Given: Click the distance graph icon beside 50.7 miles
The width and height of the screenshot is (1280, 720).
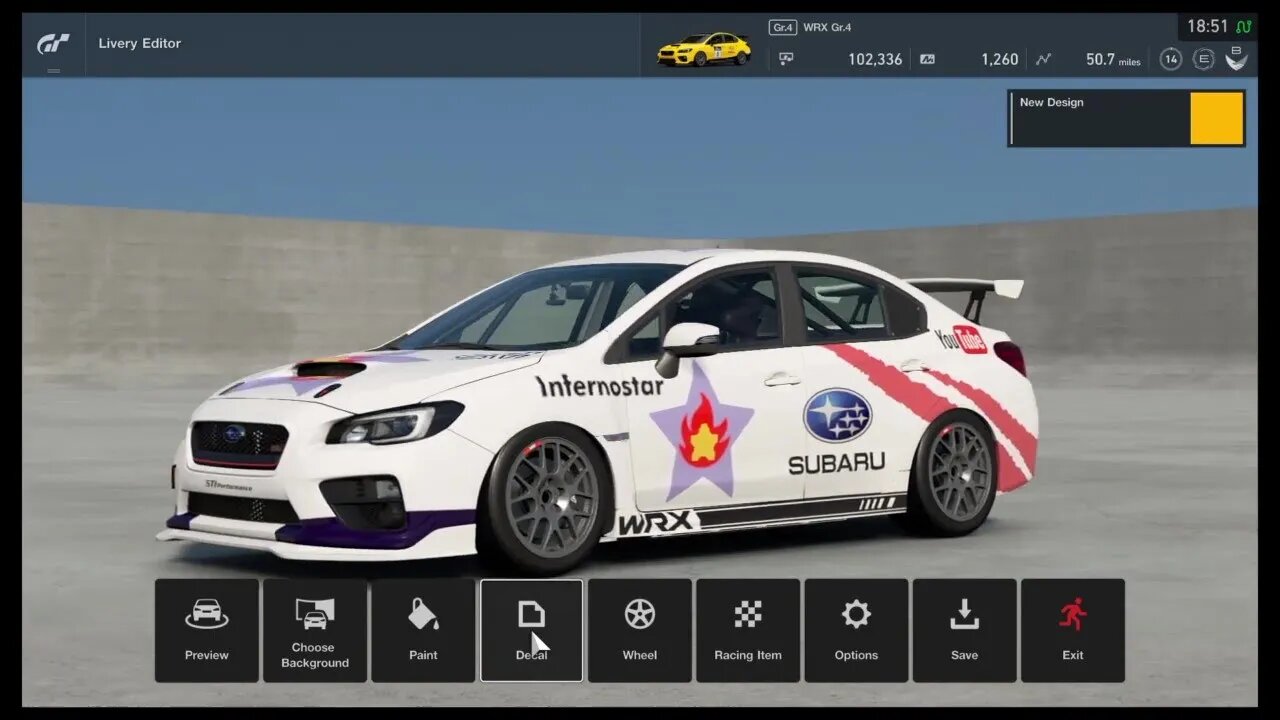Looking at the screenshot, I should pos(1043,59).
